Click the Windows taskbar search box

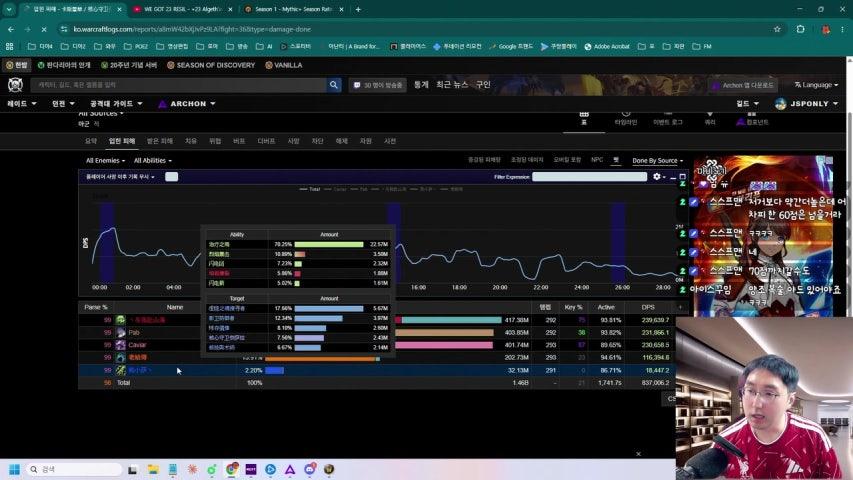click(74, 469)
